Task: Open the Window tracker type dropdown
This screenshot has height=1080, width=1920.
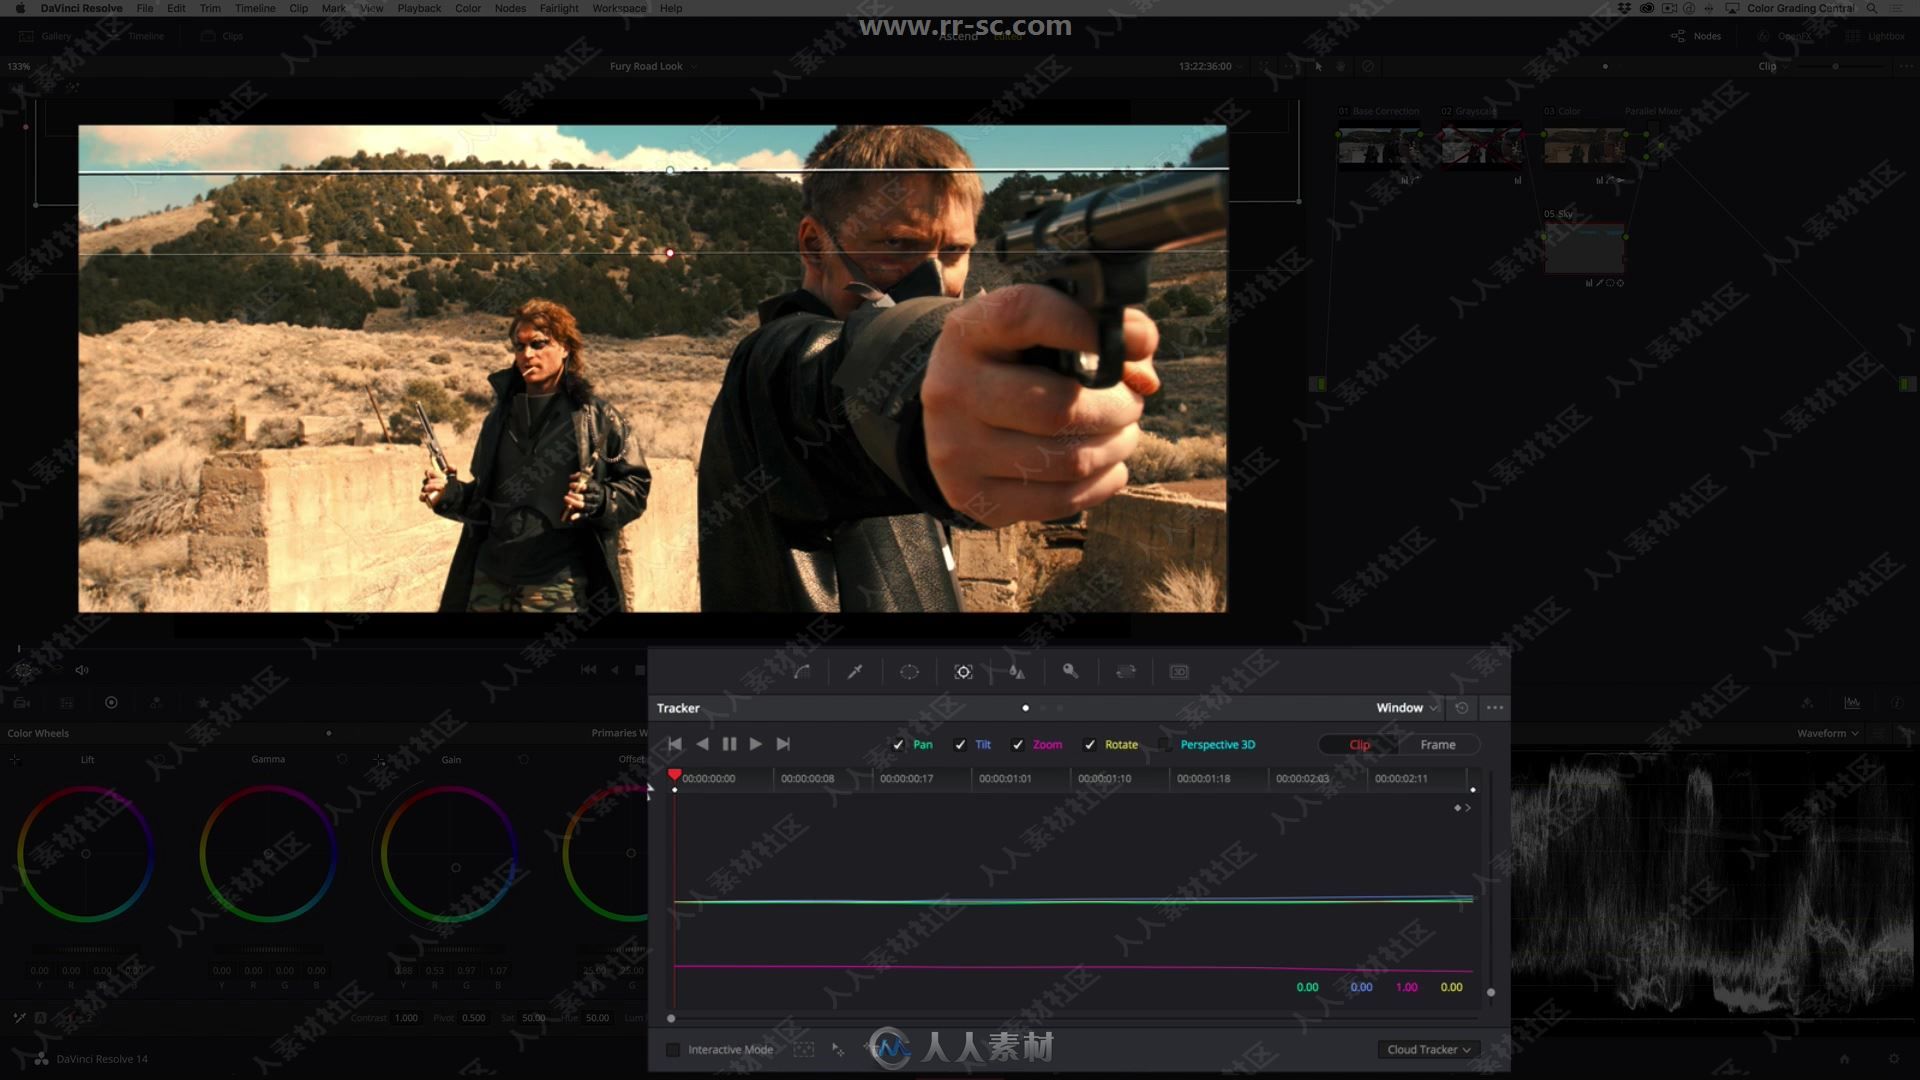Action: [x=1406, y=708]
